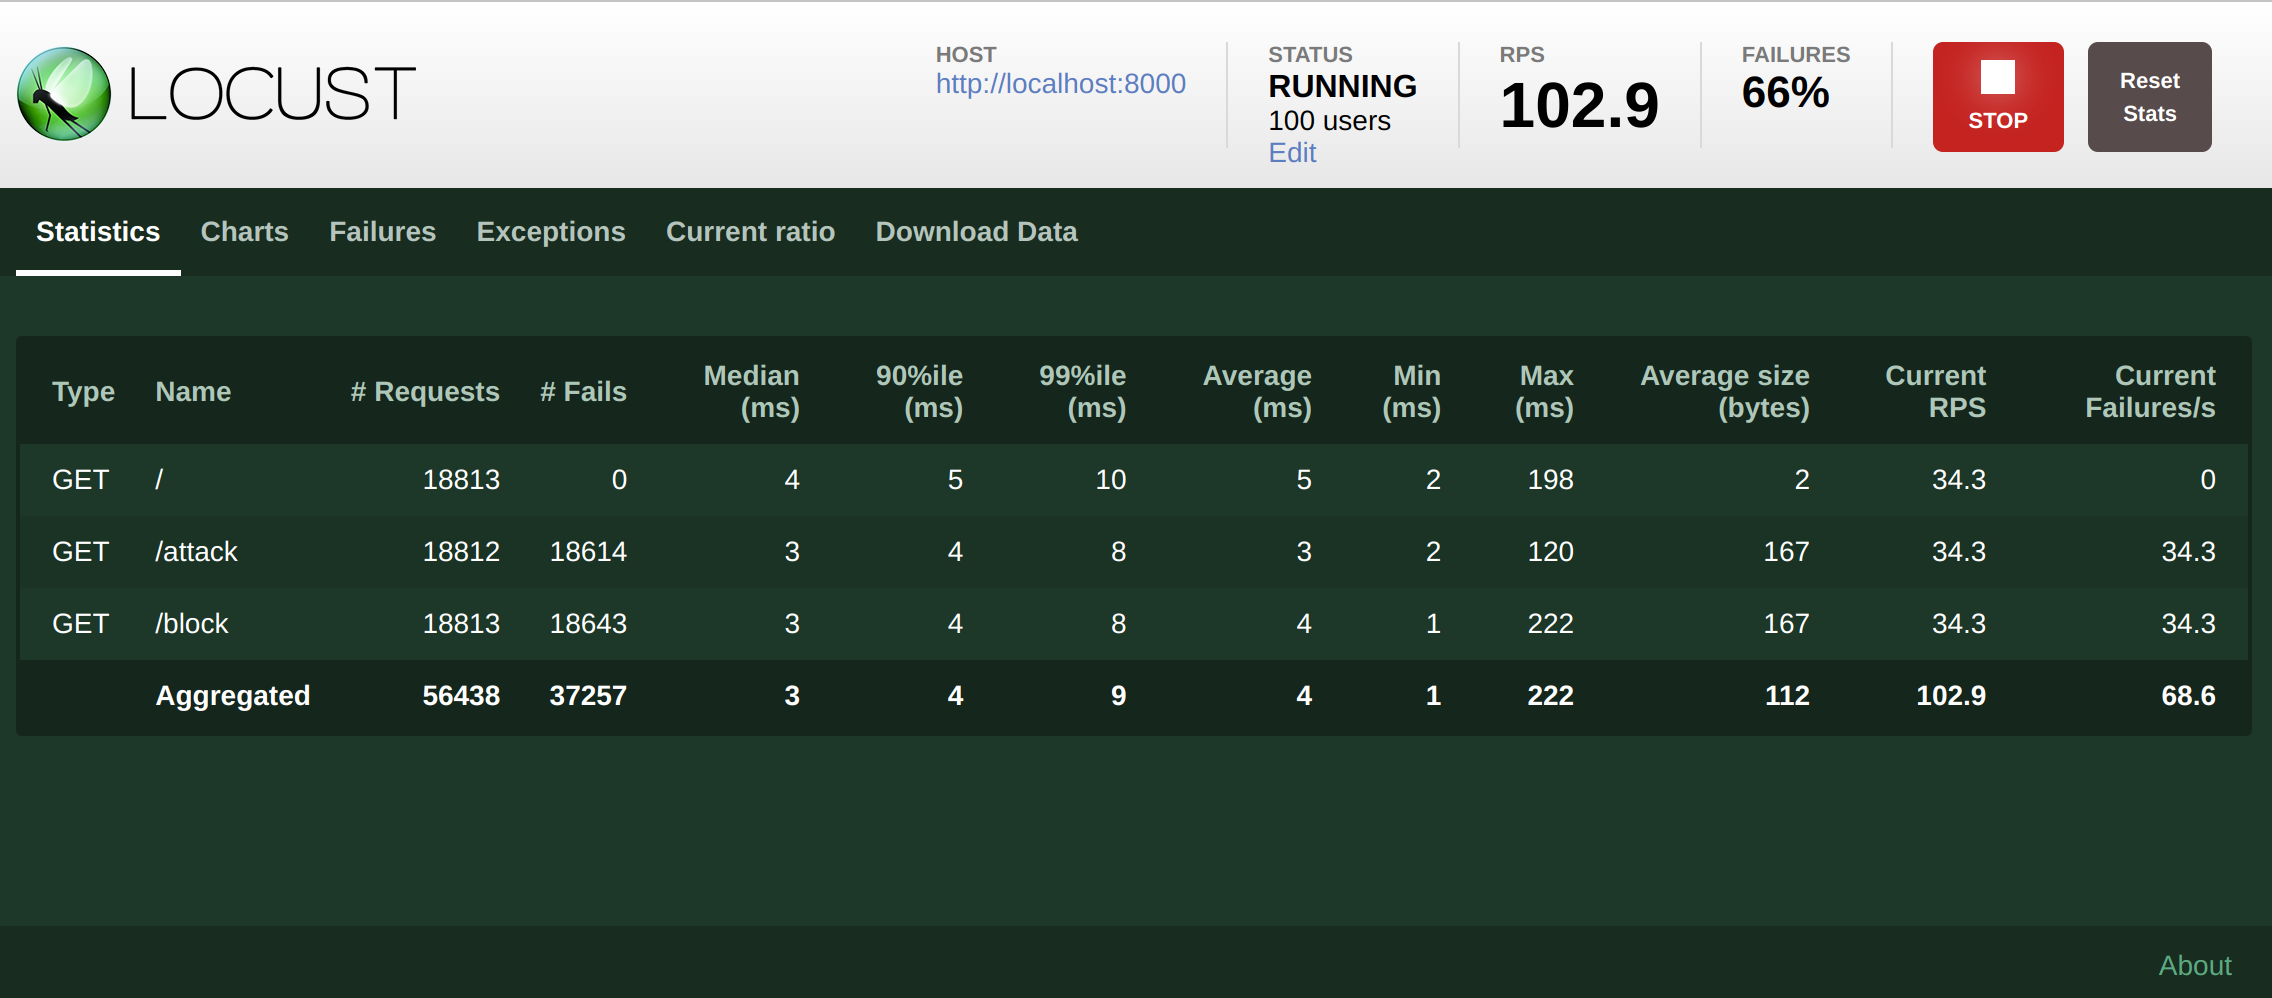The image size is (2272, 998).
Task: Click the 198 max ms value
Action: (1550, 480)
